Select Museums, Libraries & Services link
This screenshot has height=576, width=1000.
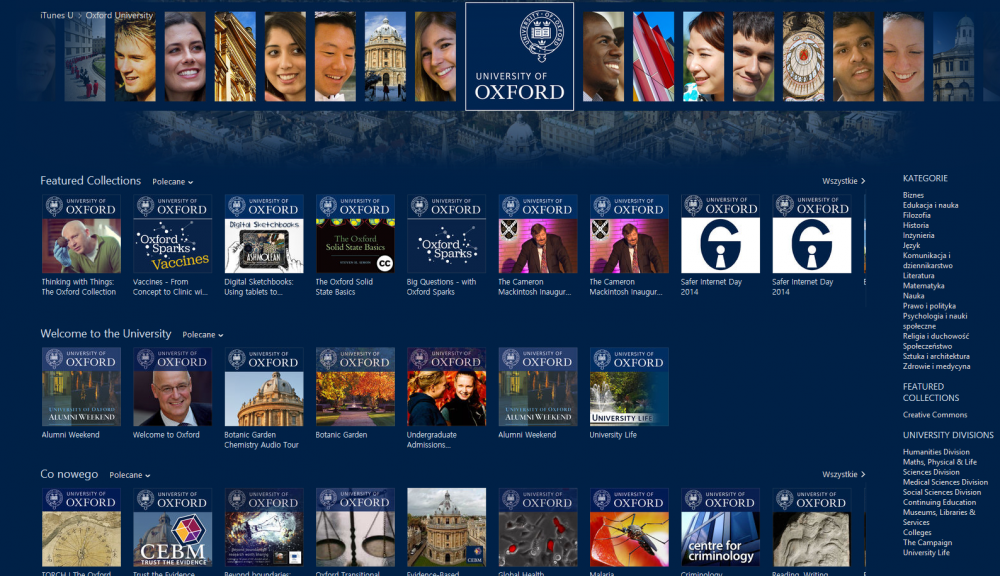click(x=939, y=517)
